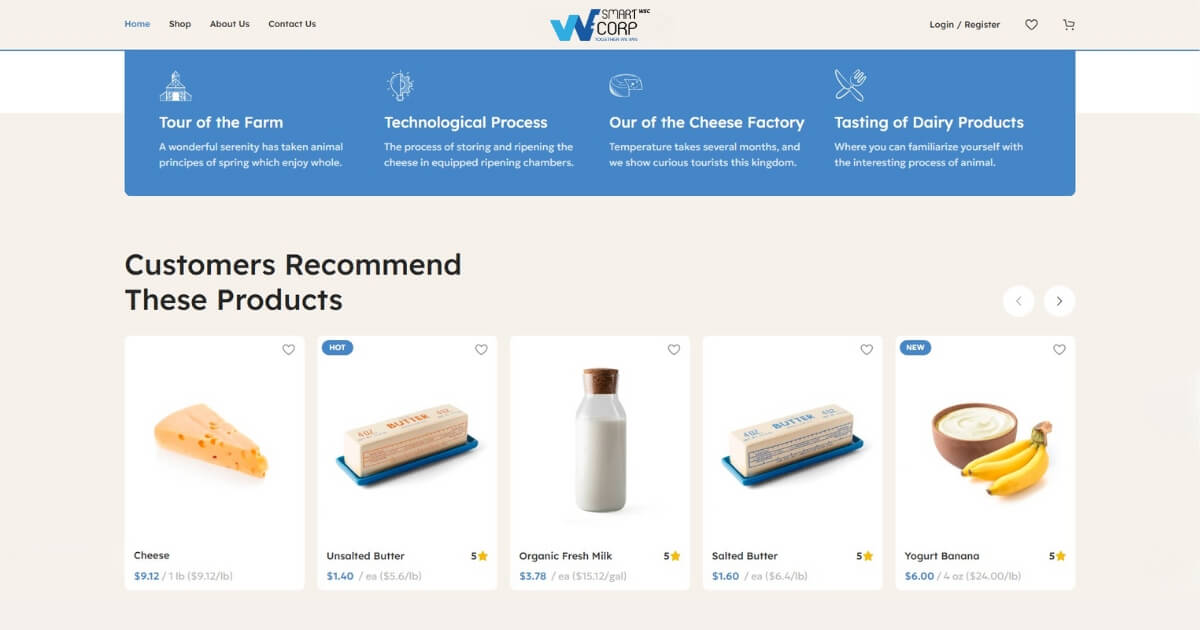
Task: Click the HOT badge on Unsalted Butter
Action: tap(337, 347)
